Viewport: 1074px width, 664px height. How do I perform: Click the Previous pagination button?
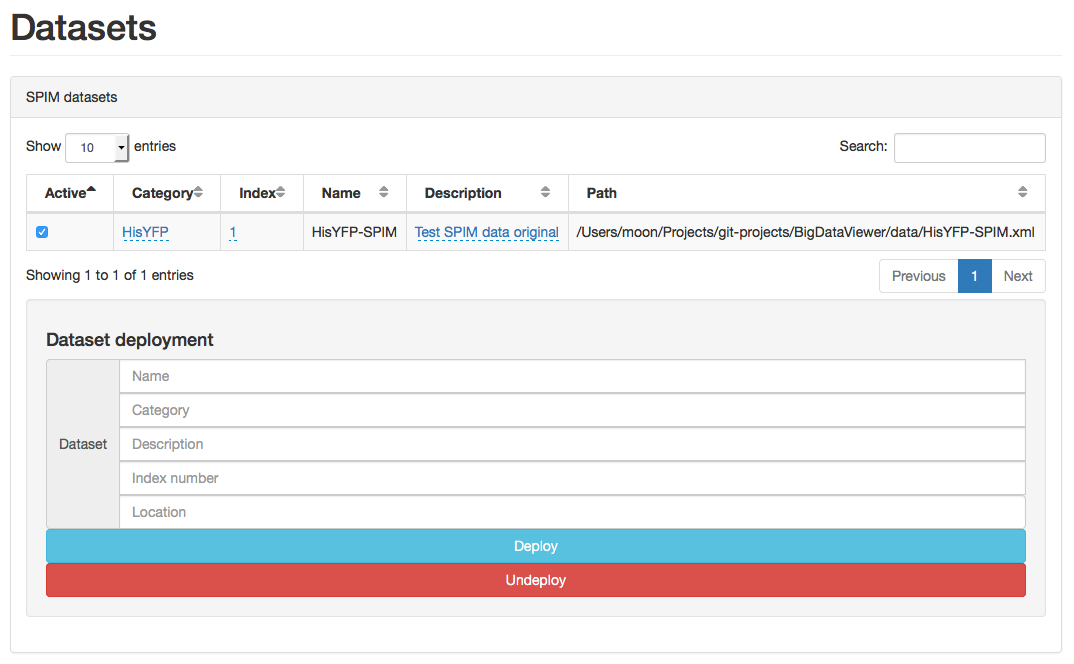coord(918,276)
